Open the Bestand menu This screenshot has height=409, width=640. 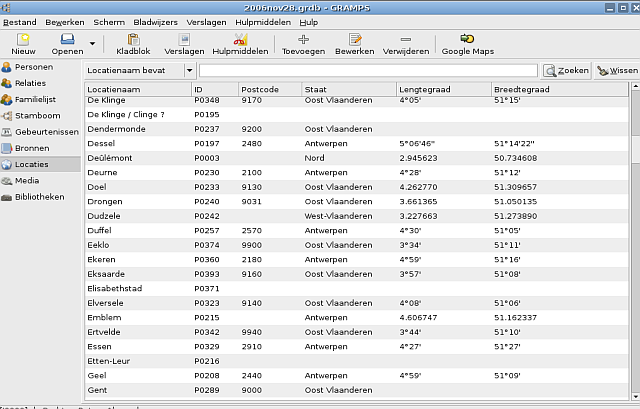(20, 21)
